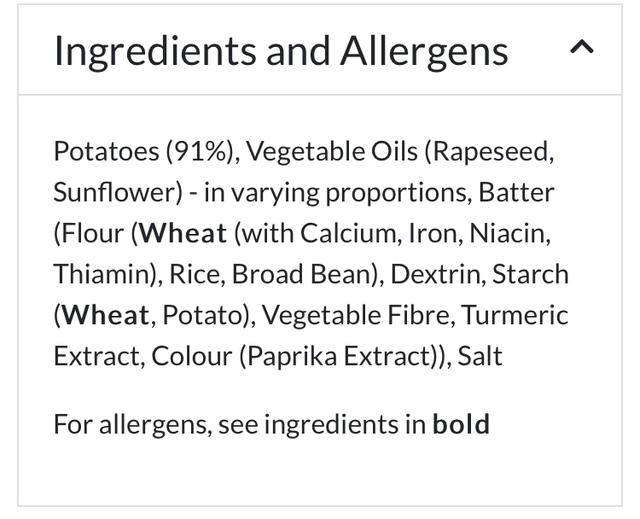Click the bold word "bold"

click(461, 423)
